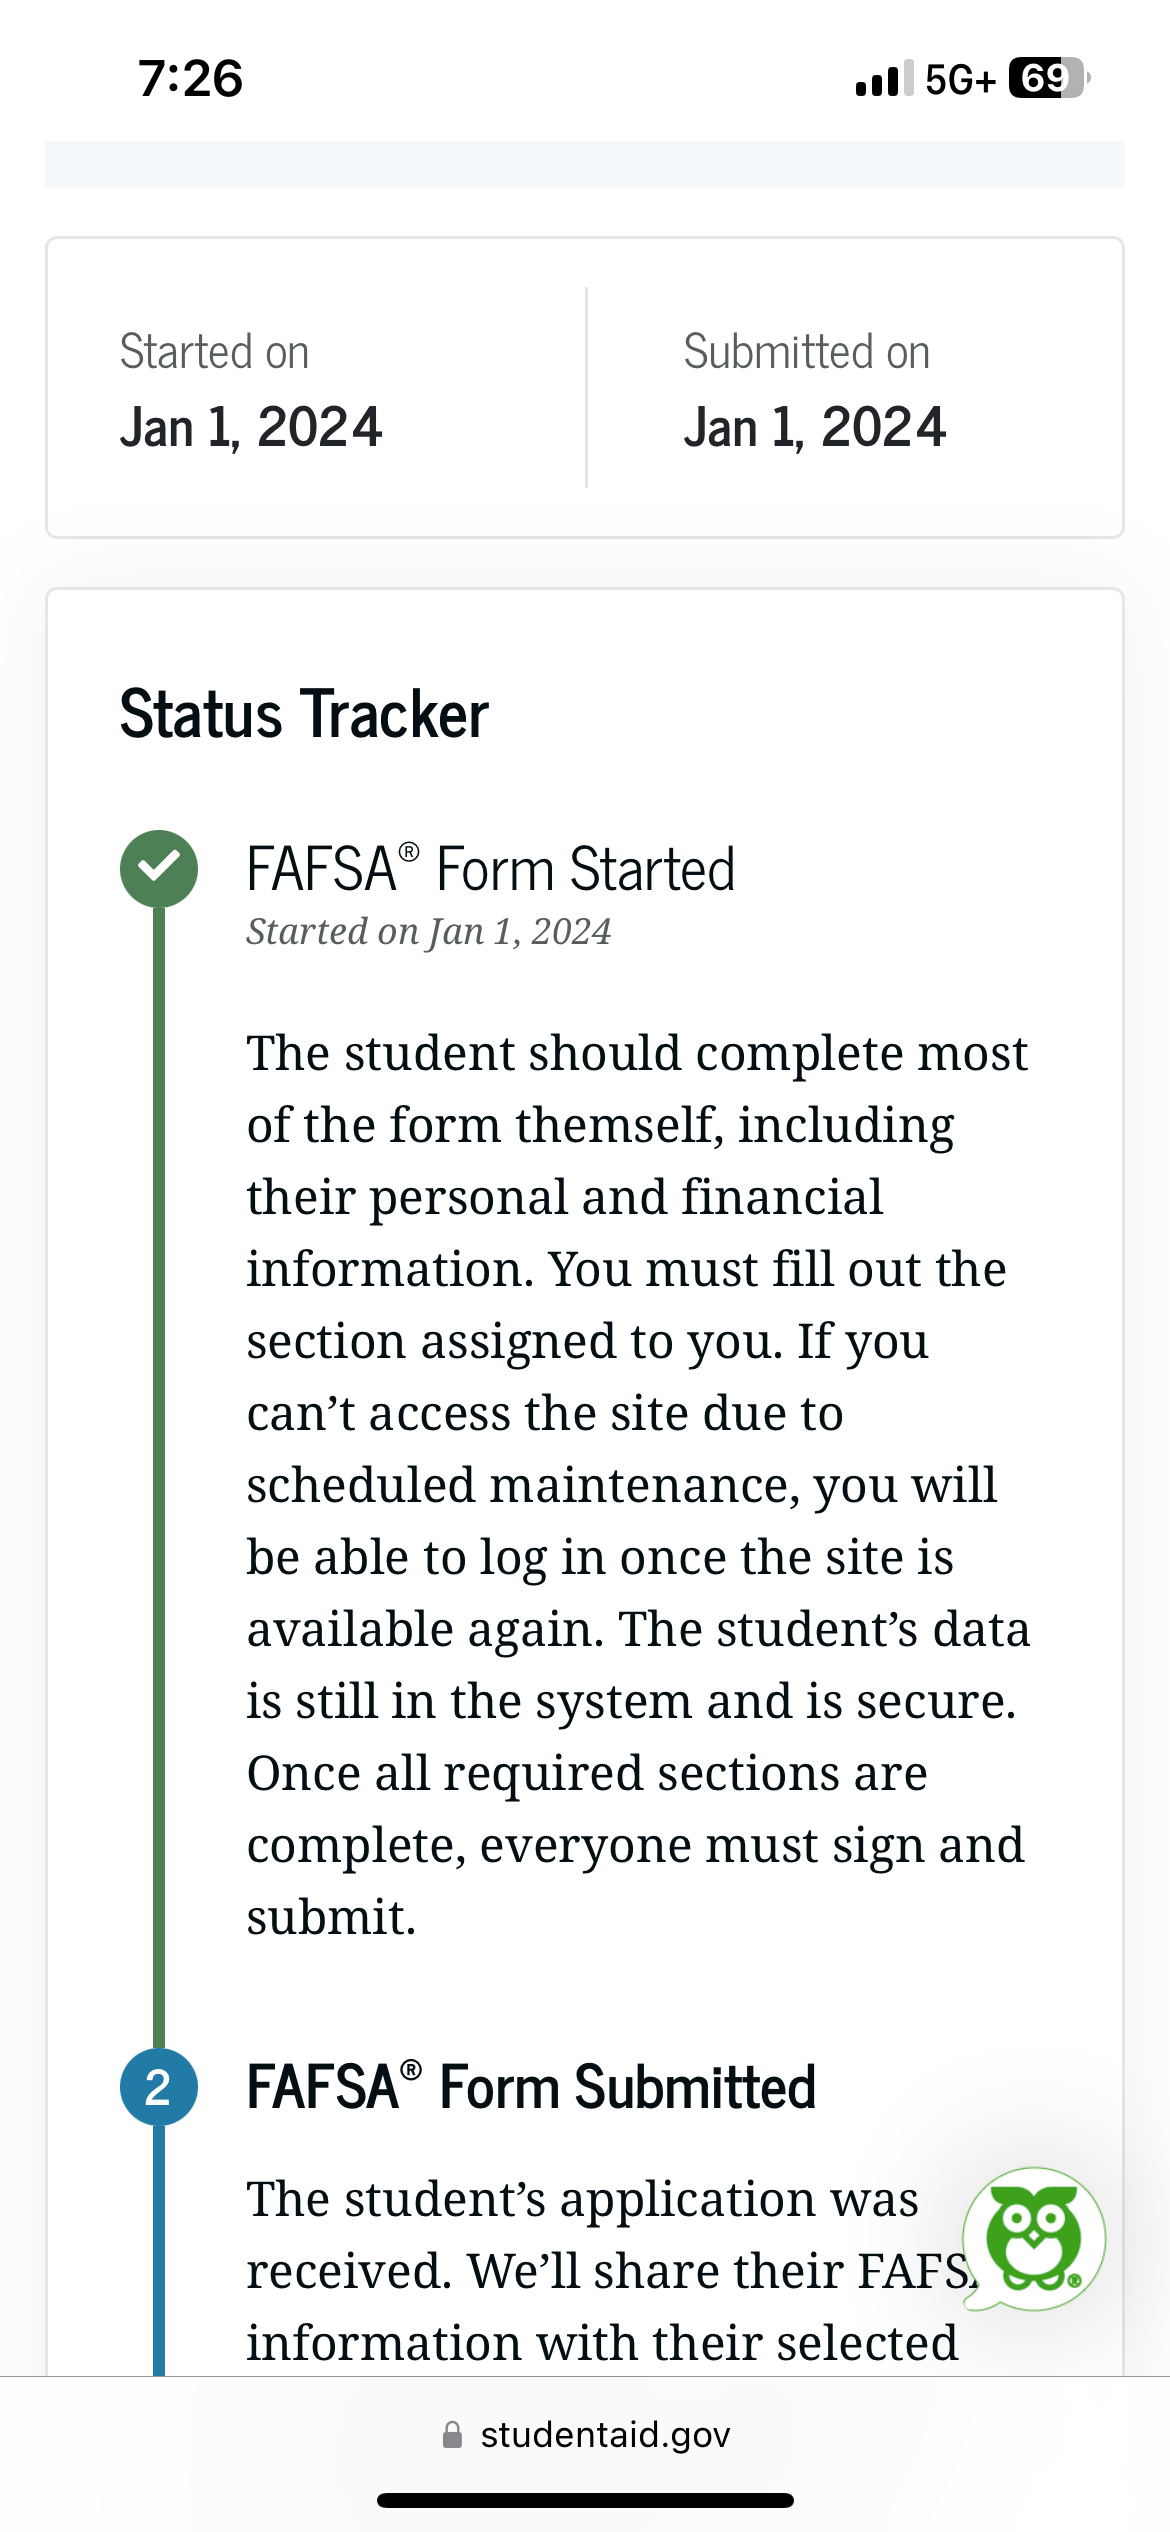1170x2532 pixels.
Task: Click the green progress line under step one
Action: 159,1450
